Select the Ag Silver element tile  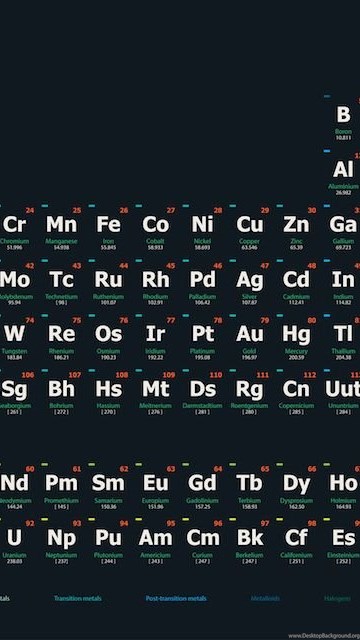tap(249, 284)
